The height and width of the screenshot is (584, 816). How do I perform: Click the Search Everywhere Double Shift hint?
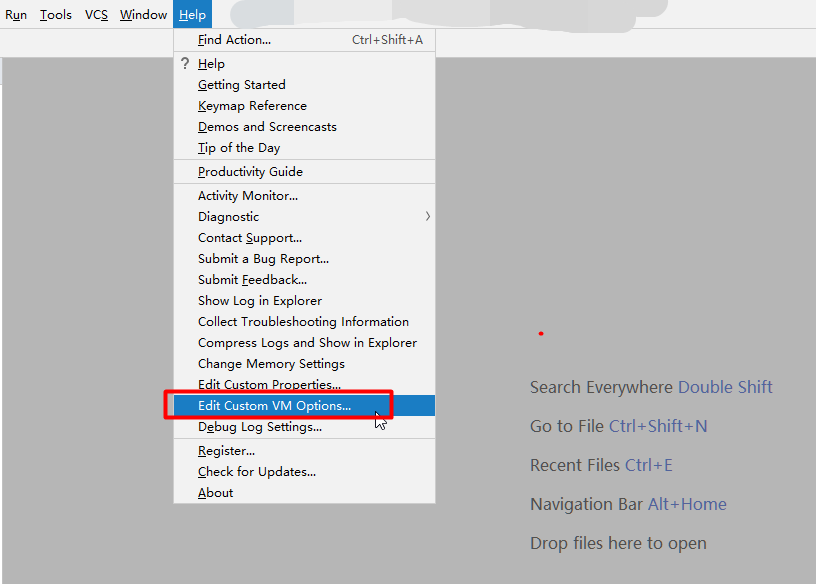[651, 387]
